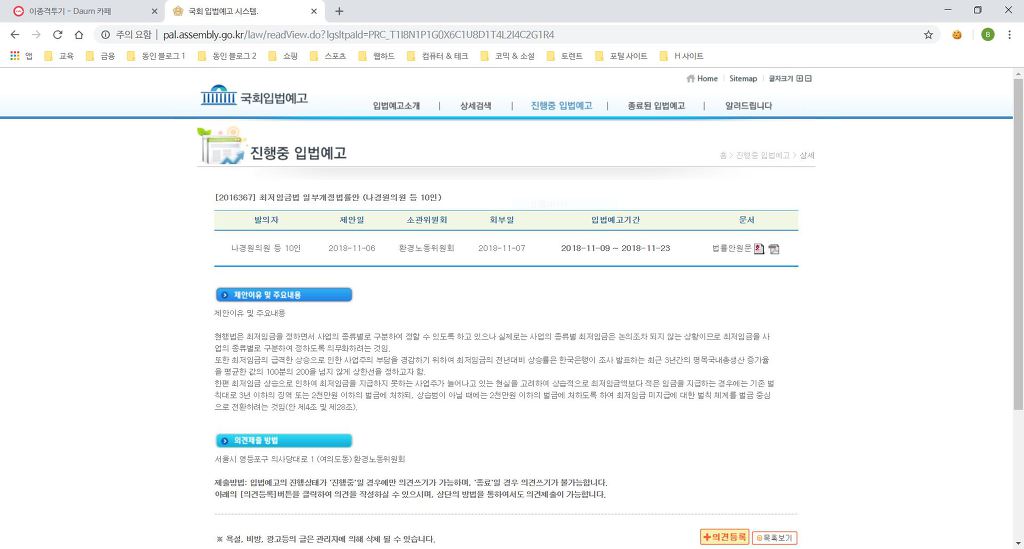
Task: Open the 컴퓨터 & 테크 bookmark folder
Action: (x=438, y=56)
